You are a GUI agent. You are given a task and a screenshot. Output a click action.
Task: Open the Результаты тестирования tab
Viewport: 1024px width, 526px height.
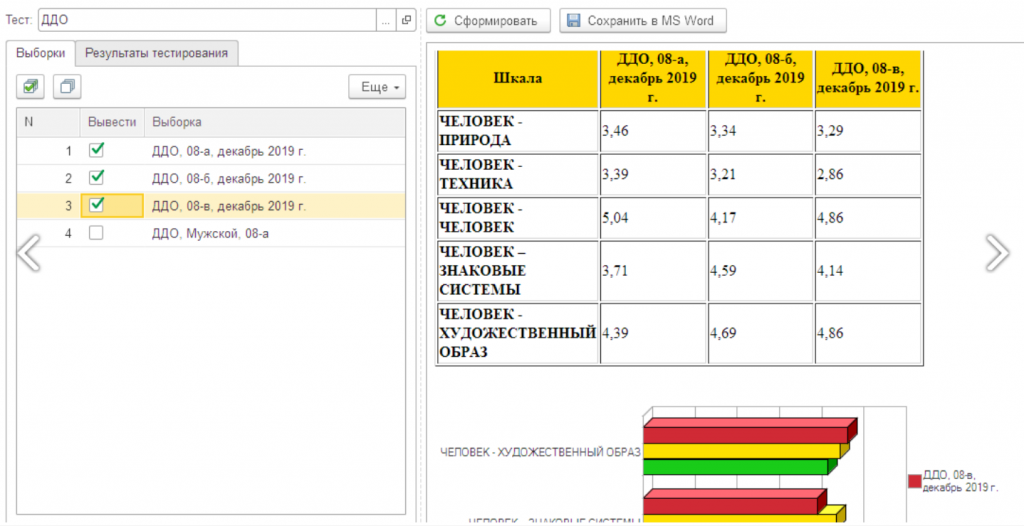pyautogui.click(x=156, y=53)
